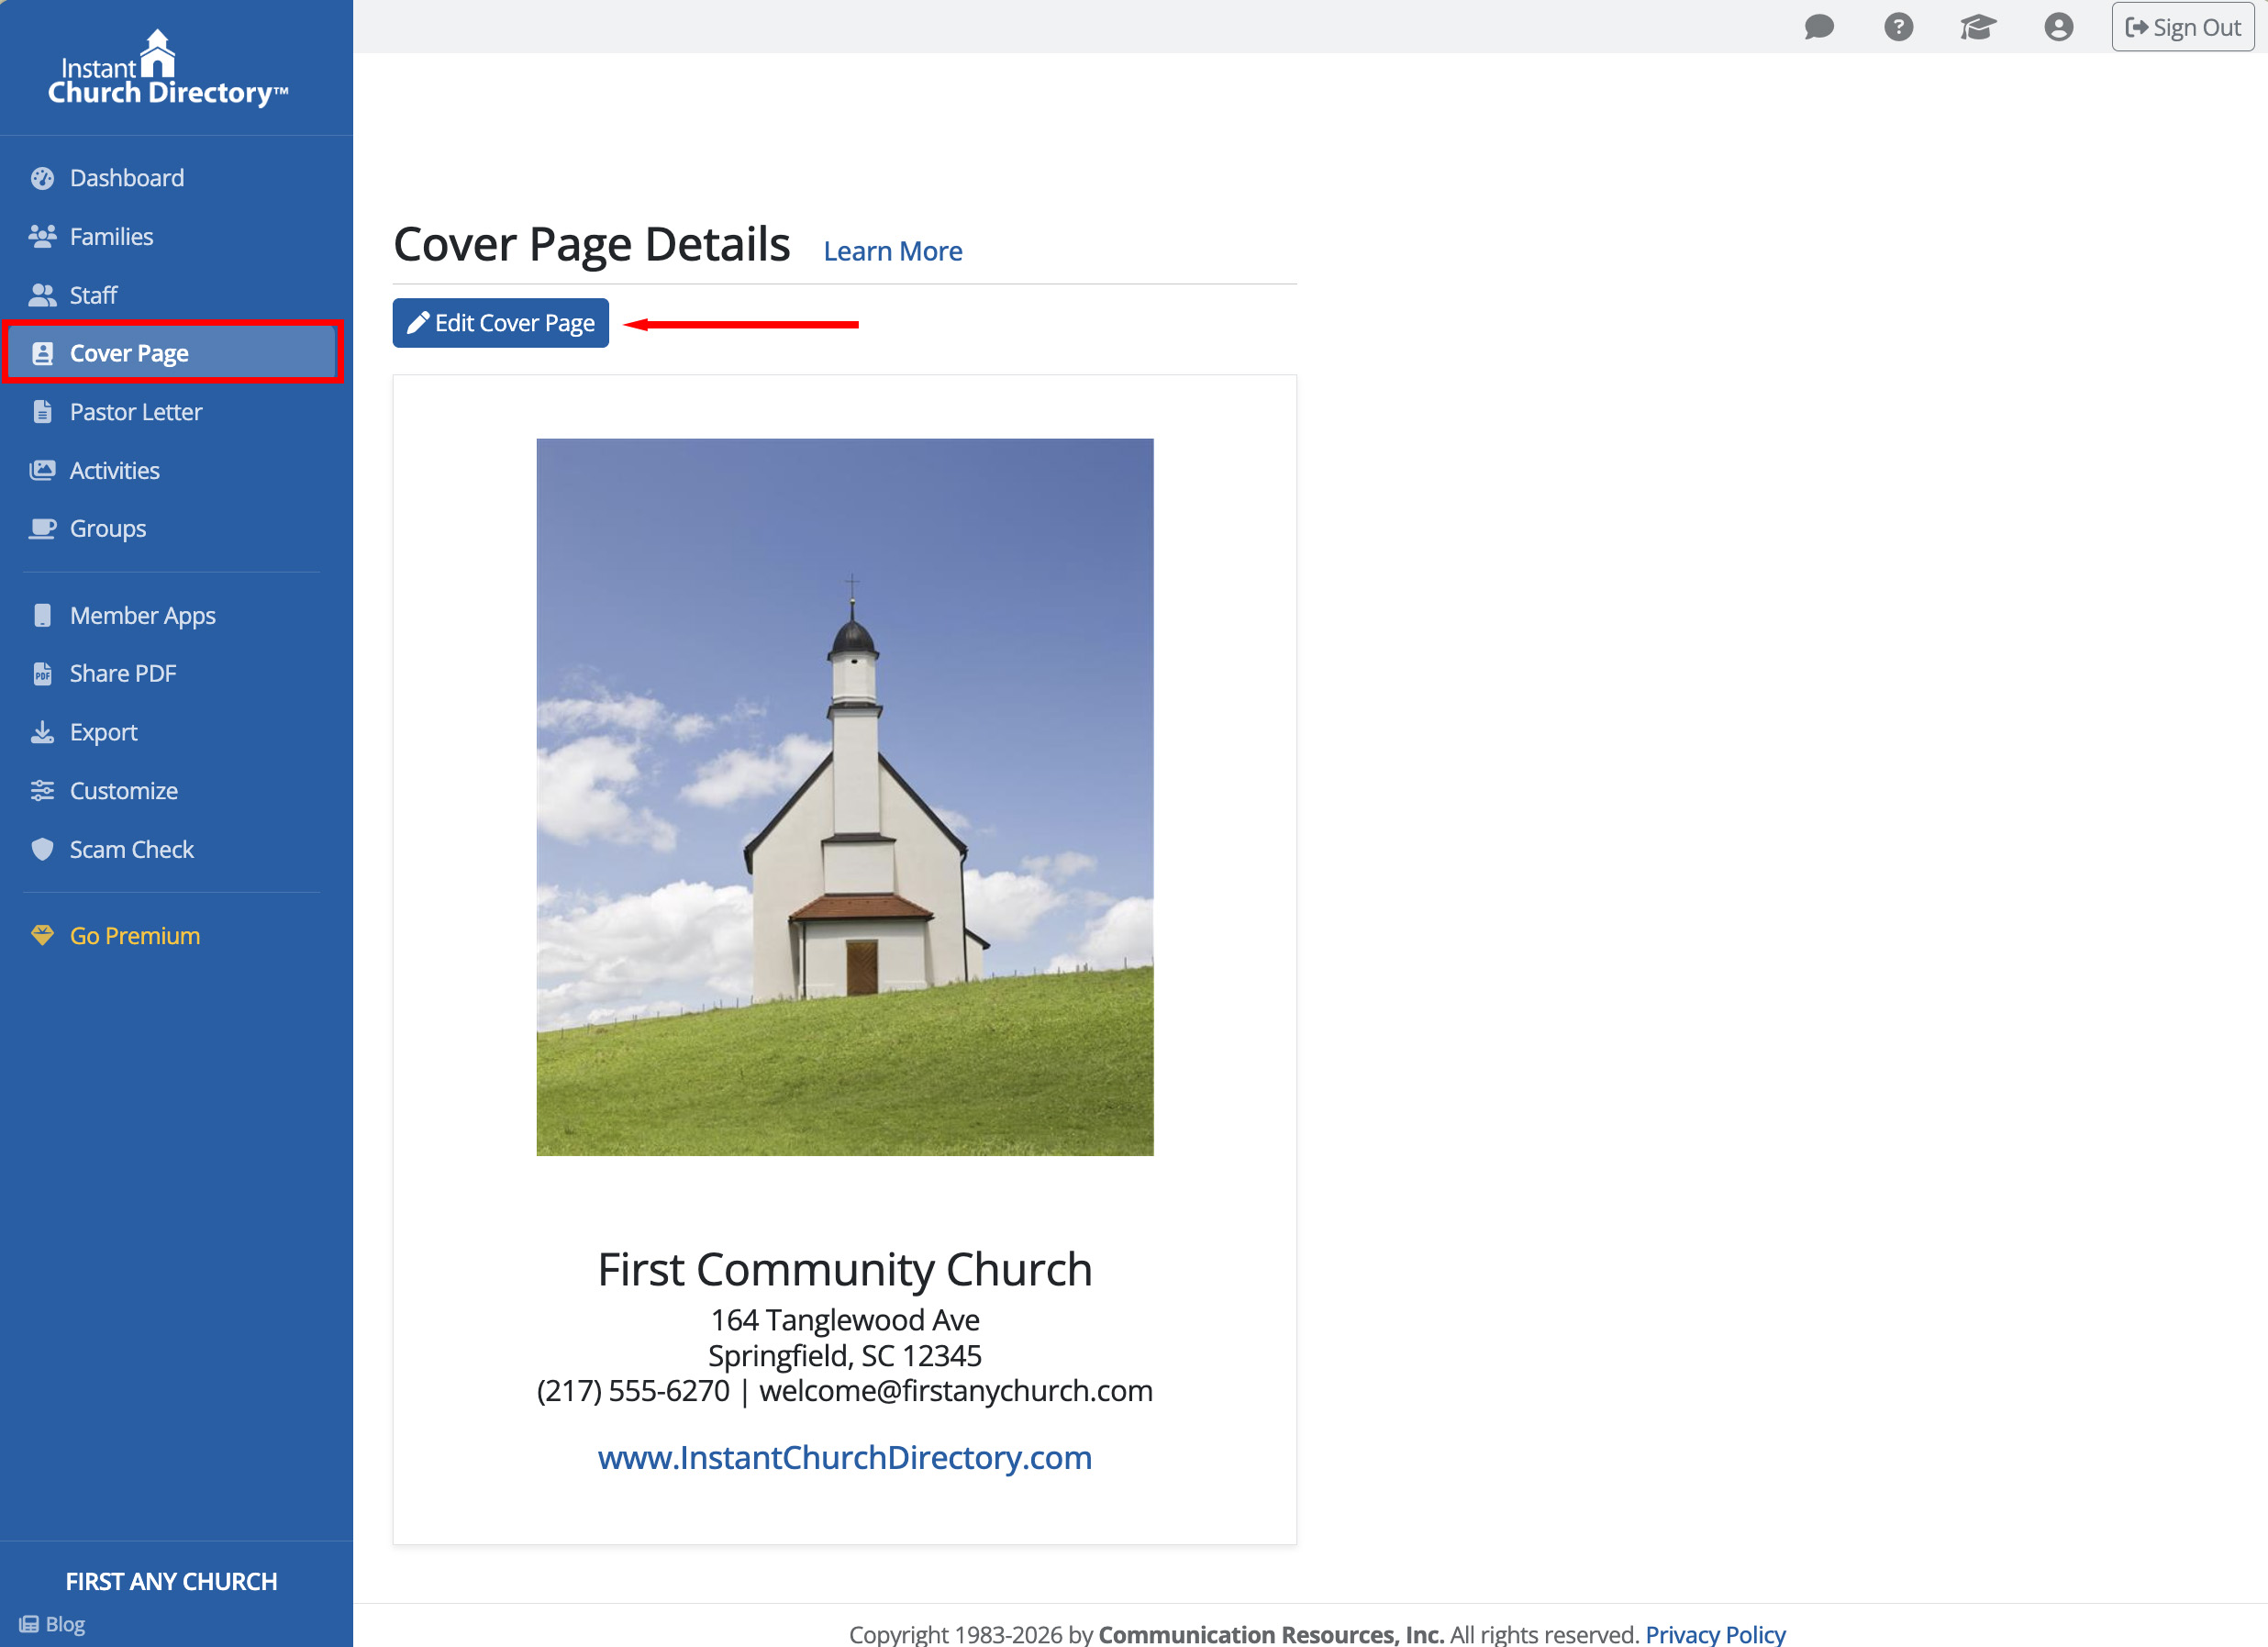Click the Sign Out button

(2182, 27)
